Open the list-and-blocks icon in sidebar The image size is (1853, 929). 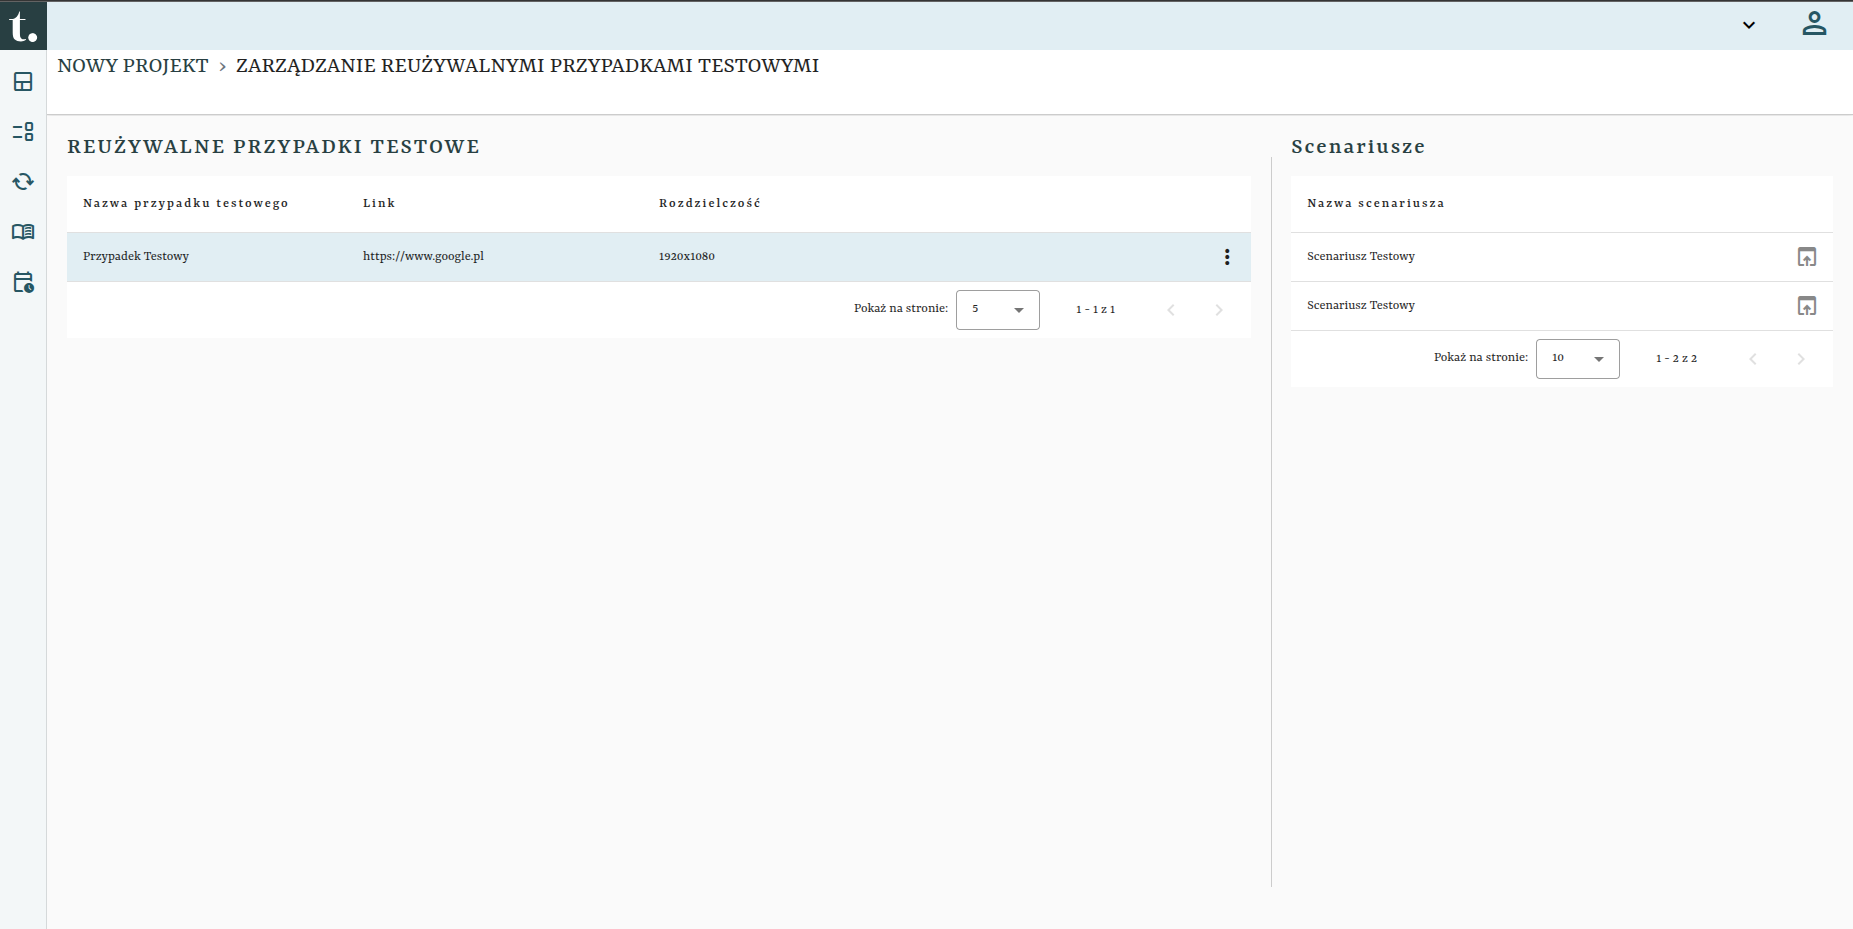pos(23,131)
